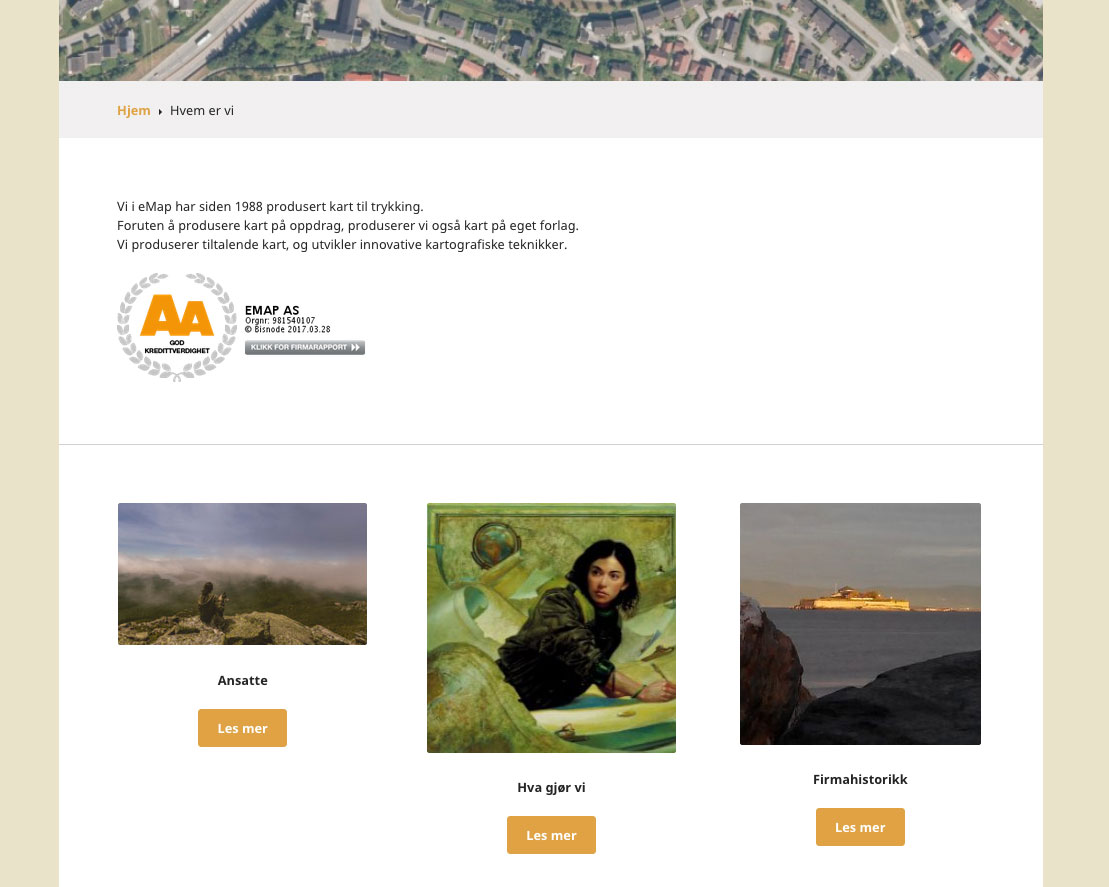
Task: Click Les mer under Ansatte
Action: (243, 728)
